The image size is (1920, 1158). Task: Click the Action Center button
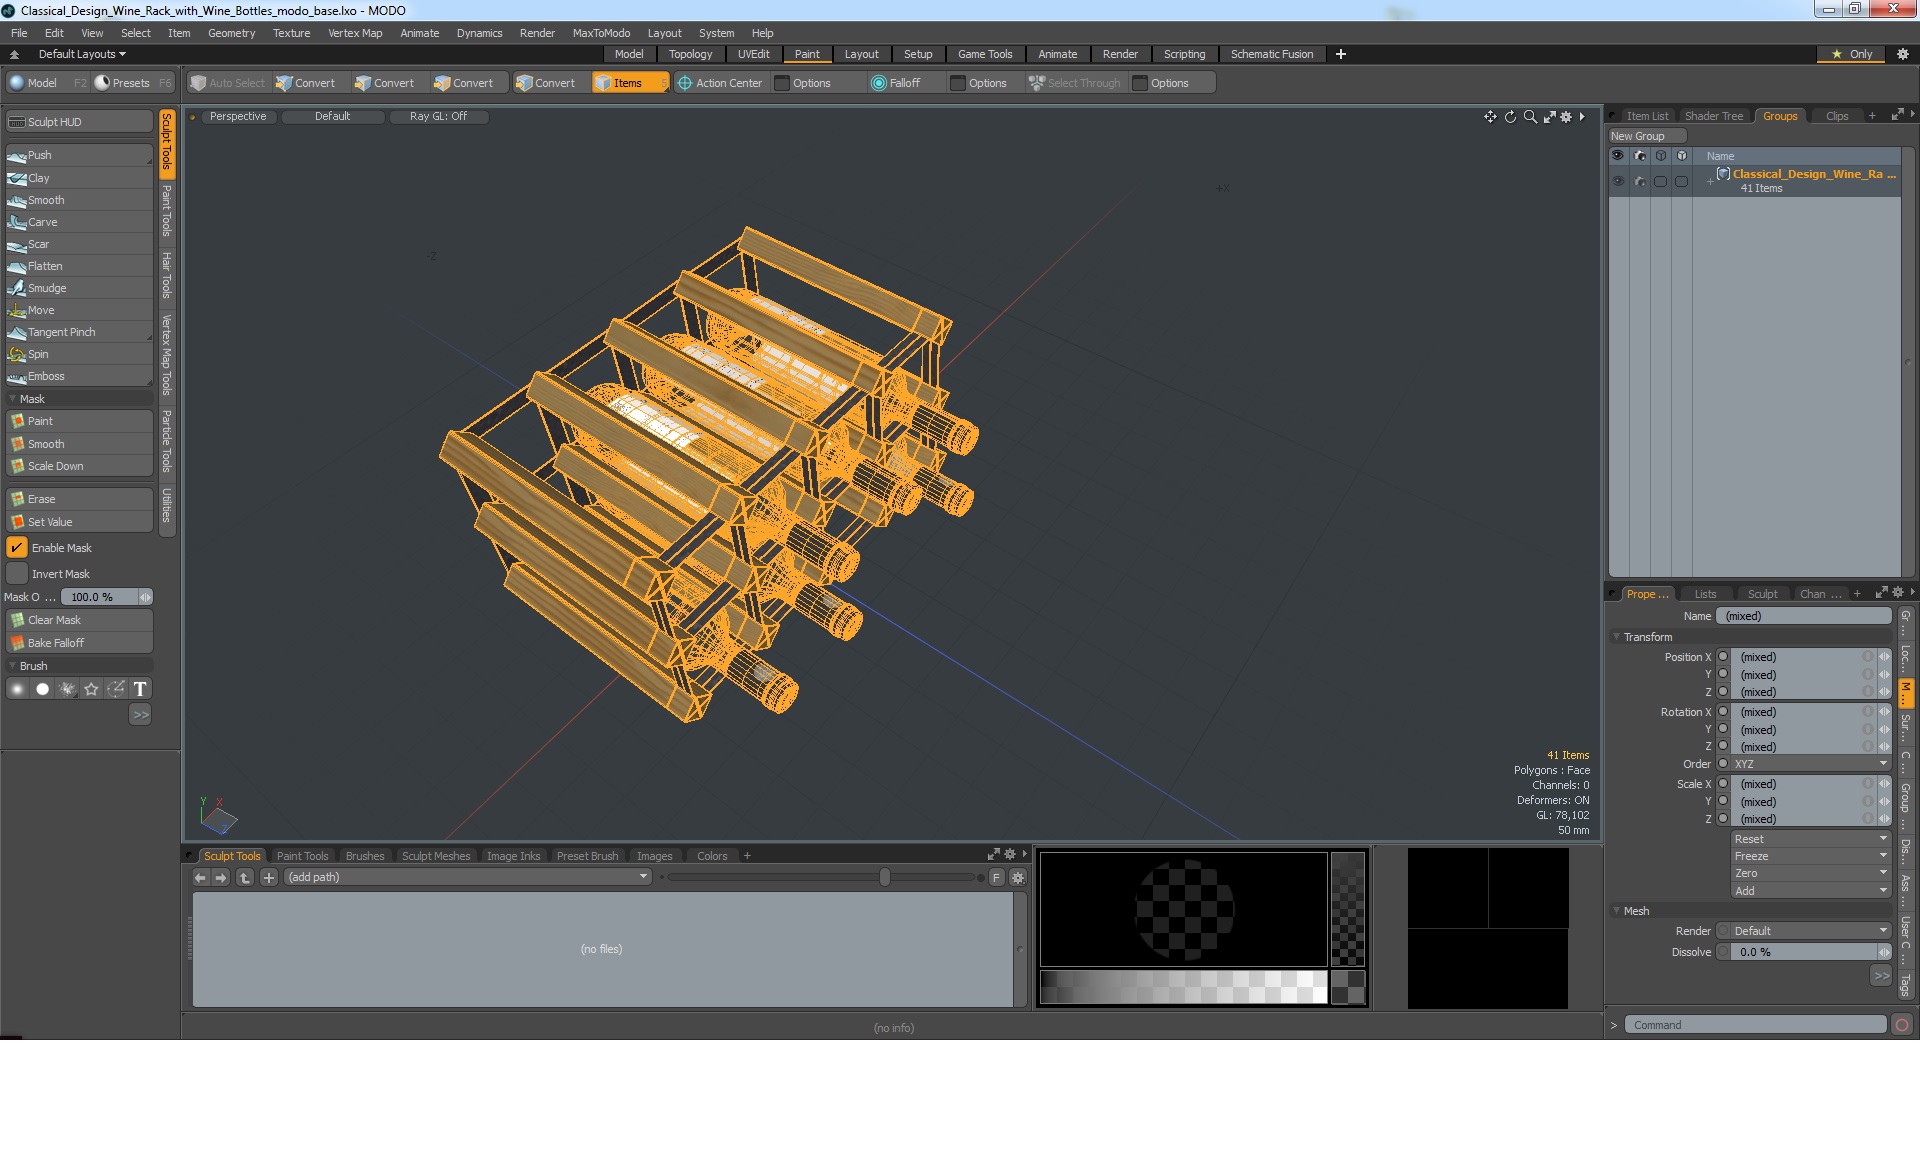(x=720, y=83)
